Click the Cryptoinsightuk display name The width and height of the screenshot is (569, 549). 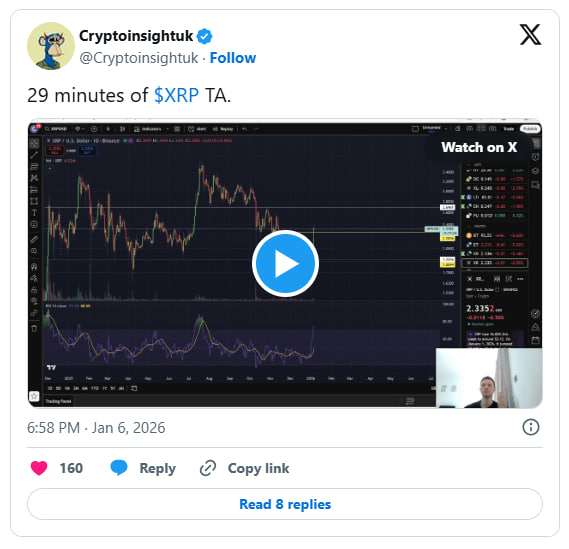(136, 36)
